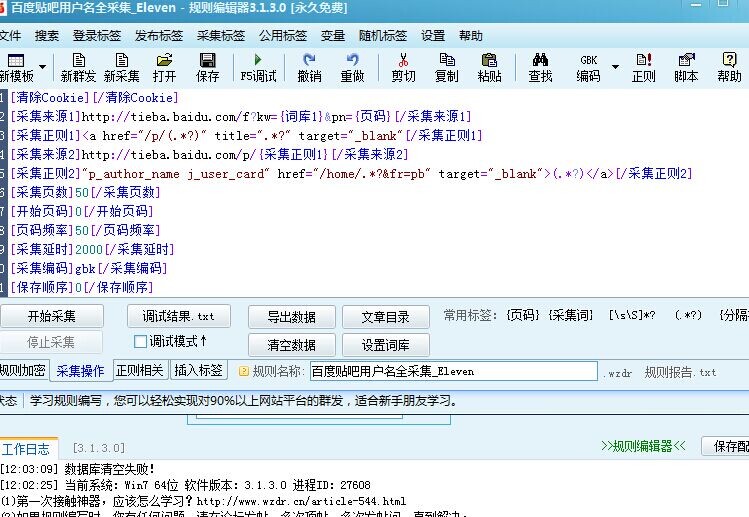This screenshot has height=517, width=749.
Task: Click into the 规则名称 text field
Action: click(x=452, y=371)
